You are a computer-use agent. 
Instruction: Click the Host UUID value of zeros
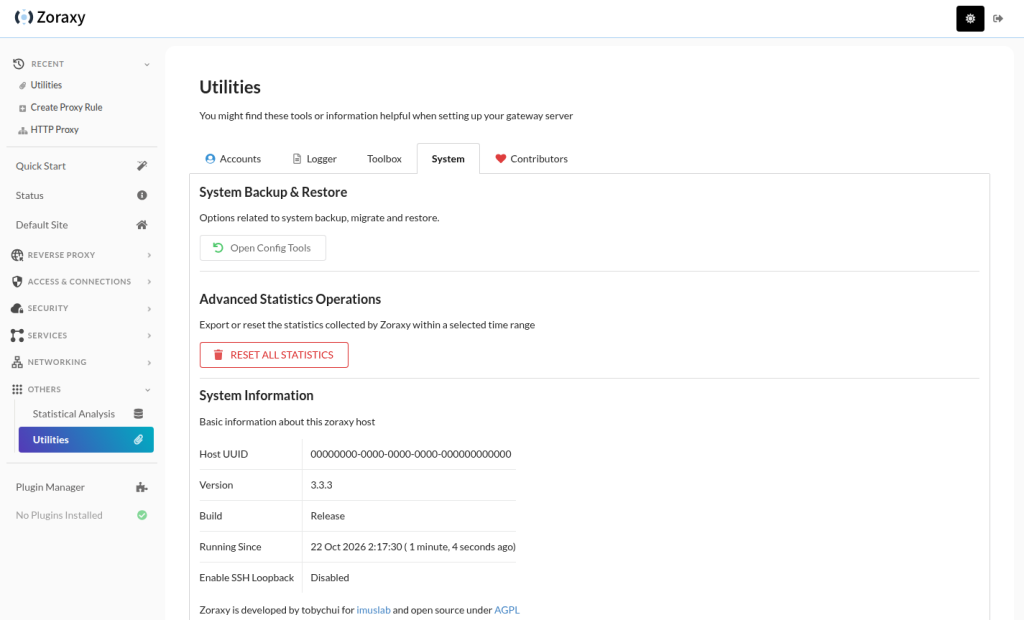[x=411, y=454]
